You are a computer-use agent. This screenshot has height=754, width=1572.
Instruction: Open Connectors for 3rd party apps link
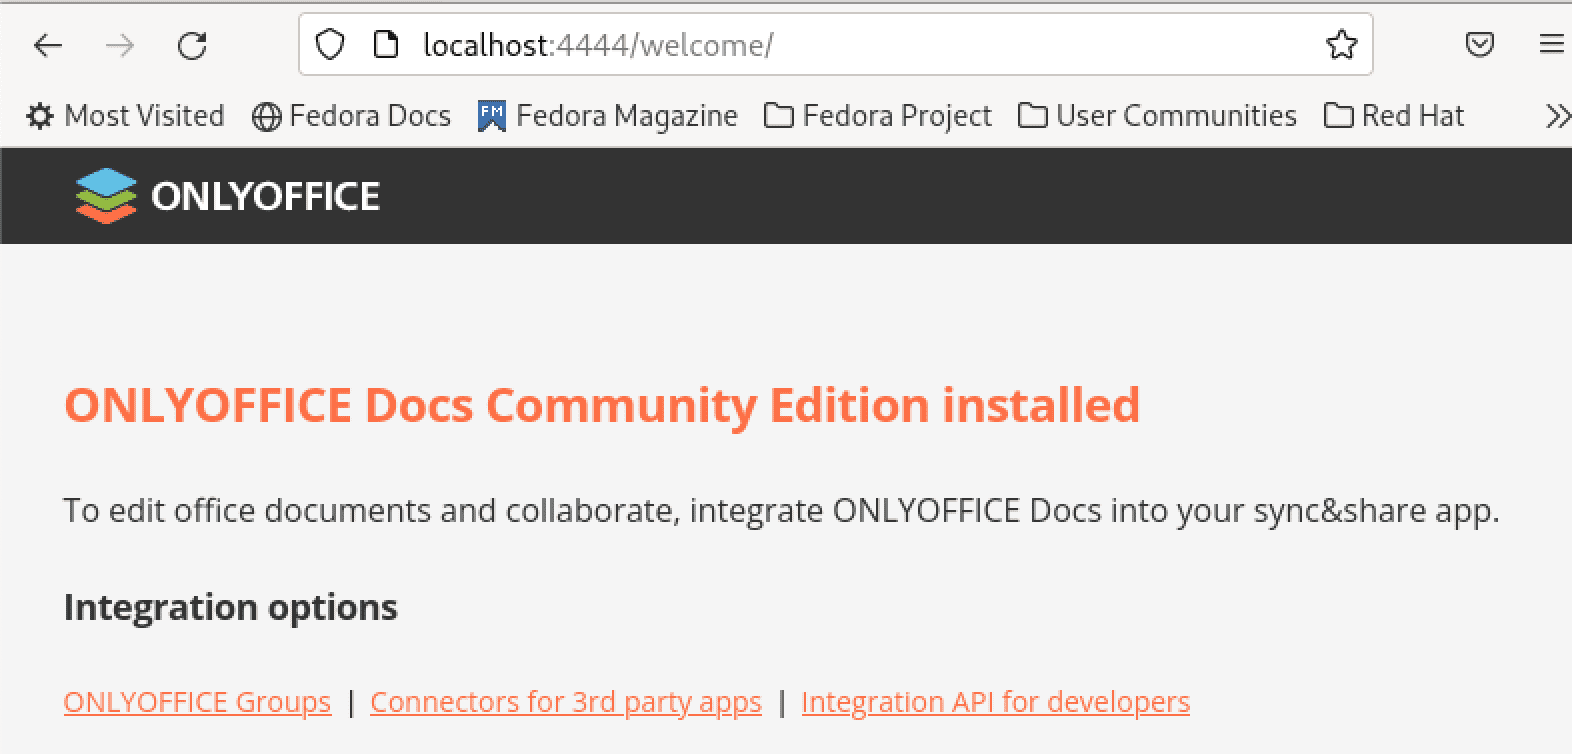[x=566, y=702]
